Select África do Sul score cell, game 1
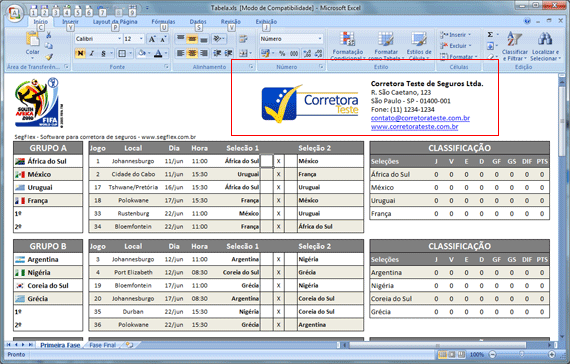The image size is (570, 364). pyautogui.click(x=266, y=161)
